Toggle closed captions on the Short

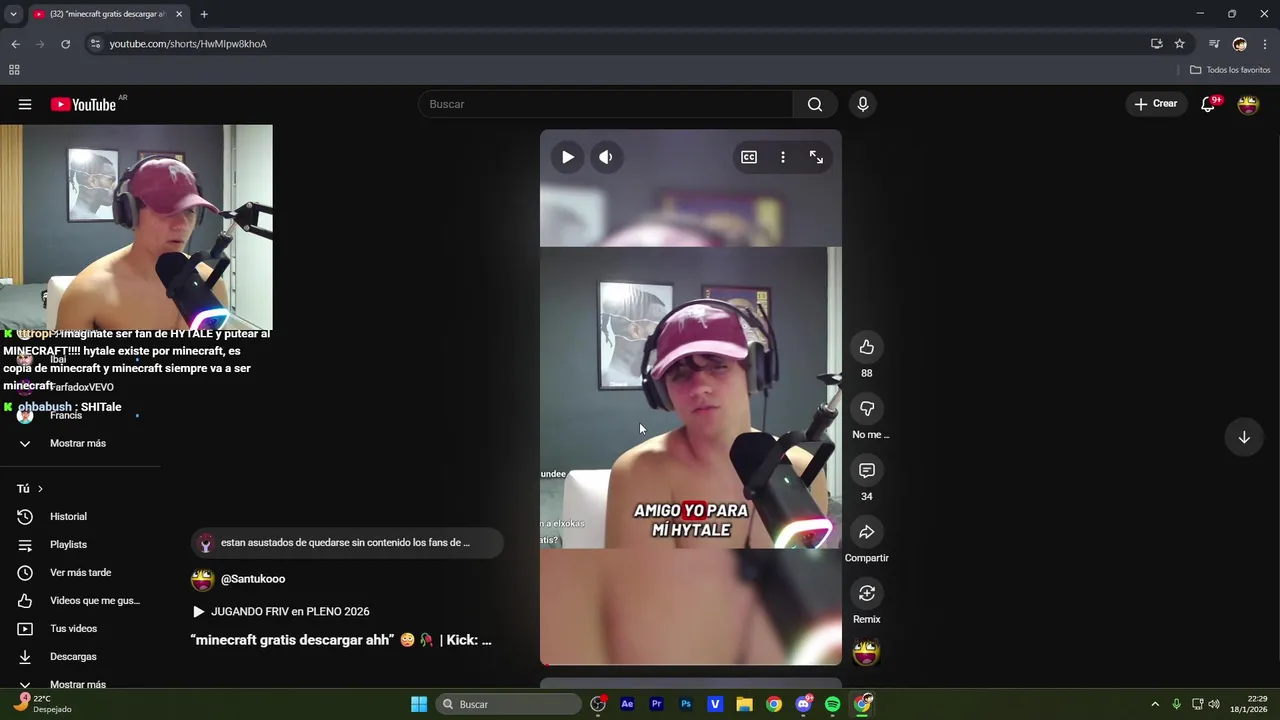click(749, 157)
